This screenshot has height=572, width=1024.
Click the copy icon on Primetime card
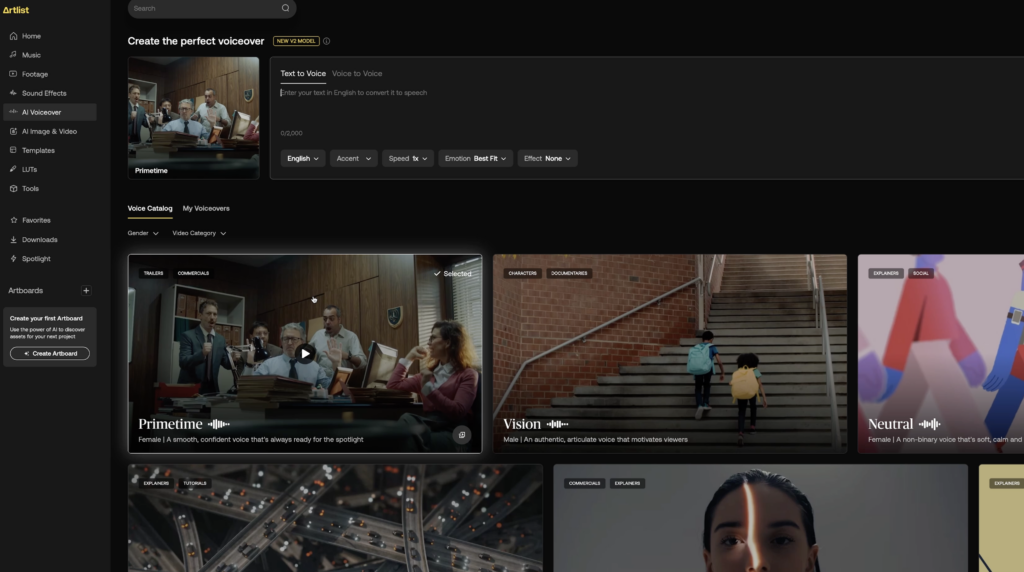[x=461, y=435]
